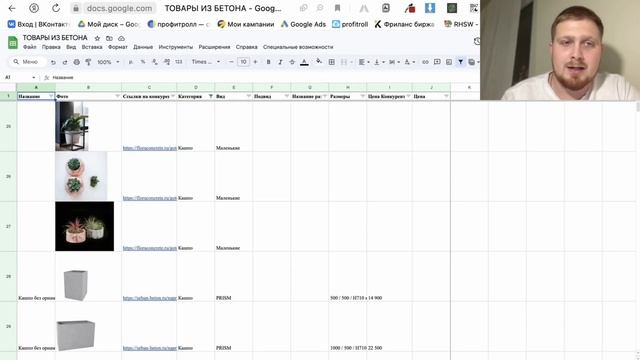Check the cloud save status icon
The image size is (640, 360).
[121, 38]
